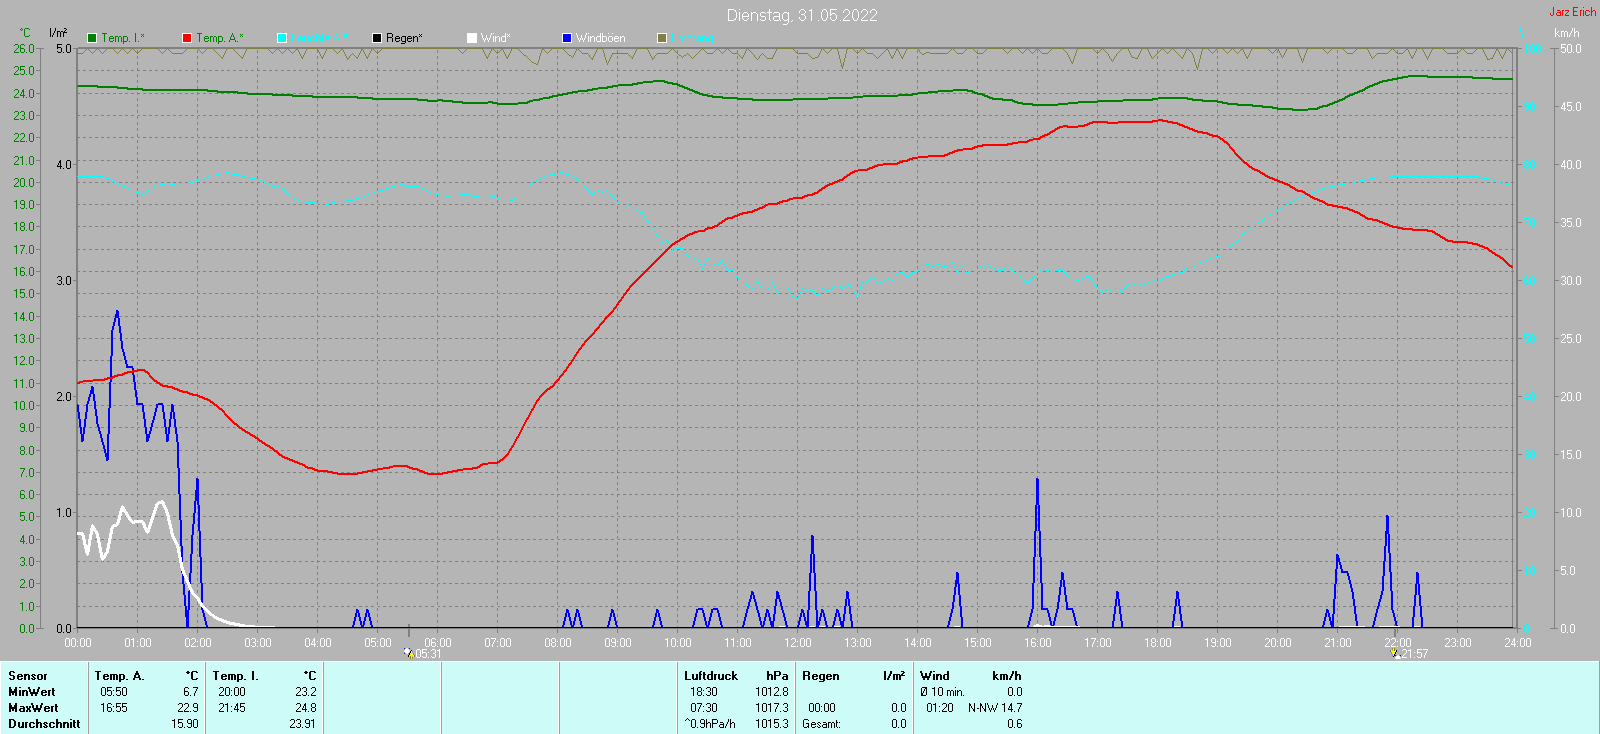
Task: Click the 'Temp. I.' table column header
Action: pyautogui.click(x=236, y=676)
